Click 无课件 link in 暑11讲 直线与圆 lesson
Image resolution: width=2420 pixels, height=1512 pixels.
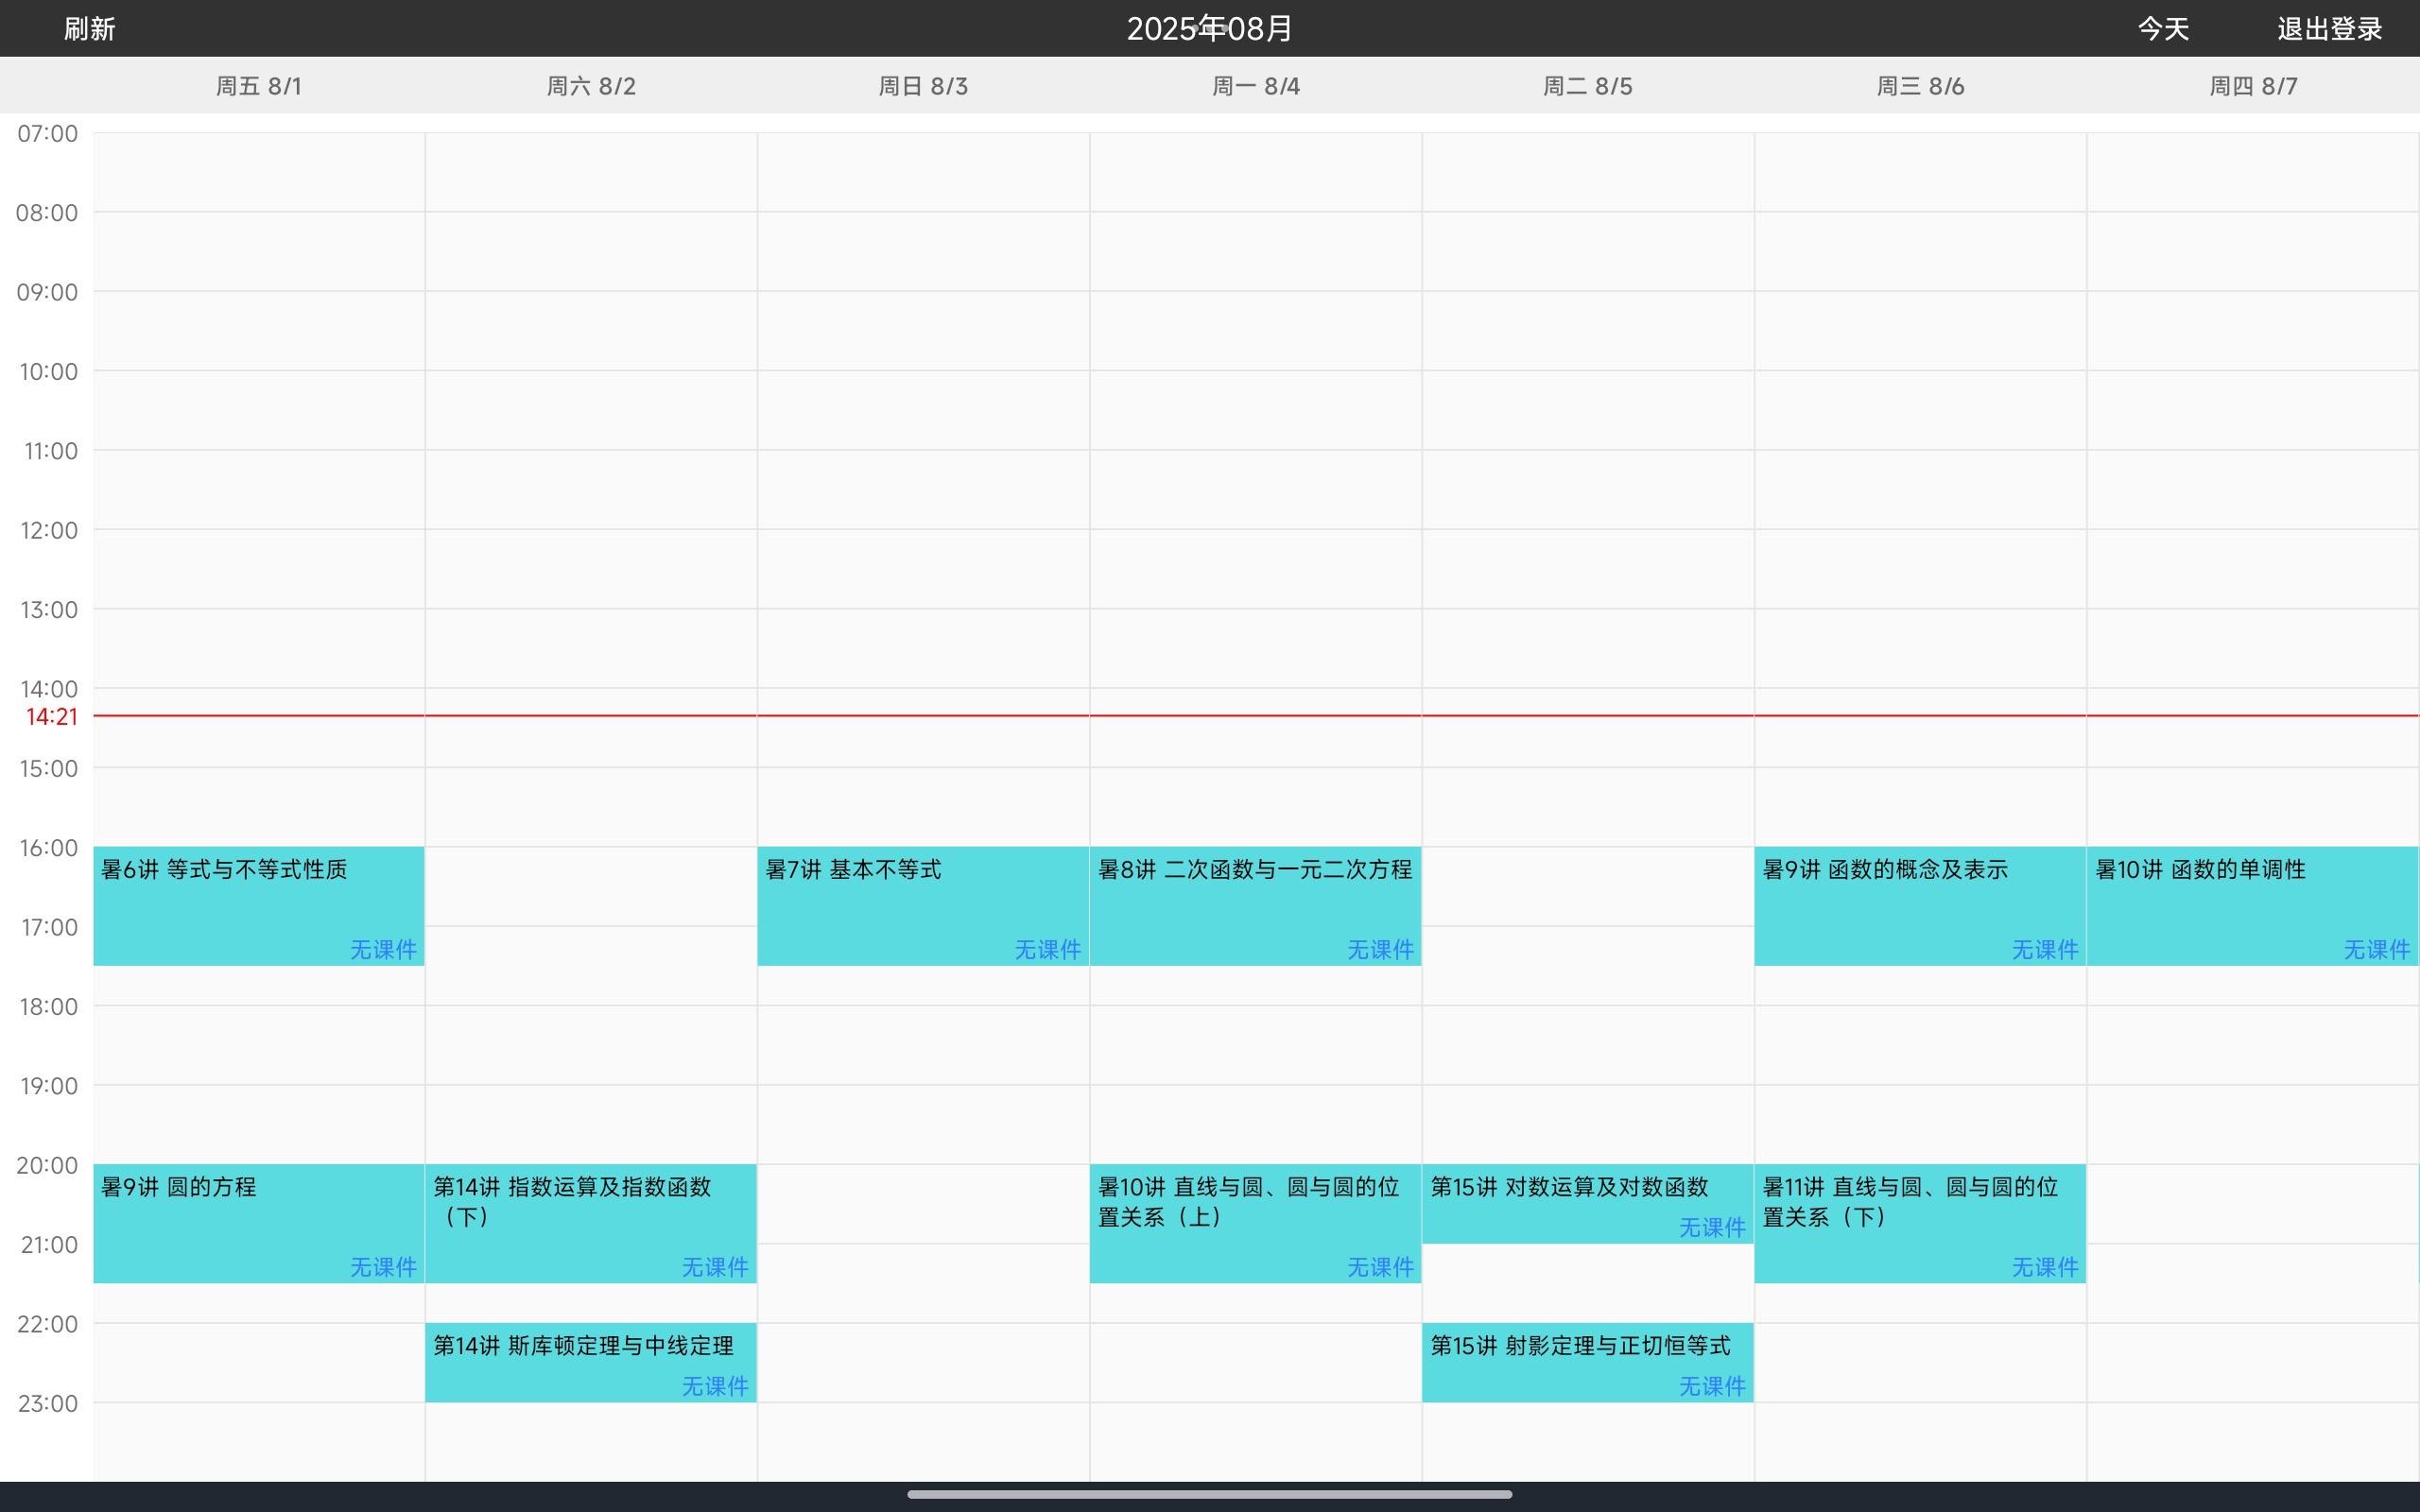coord(2044,1267)
